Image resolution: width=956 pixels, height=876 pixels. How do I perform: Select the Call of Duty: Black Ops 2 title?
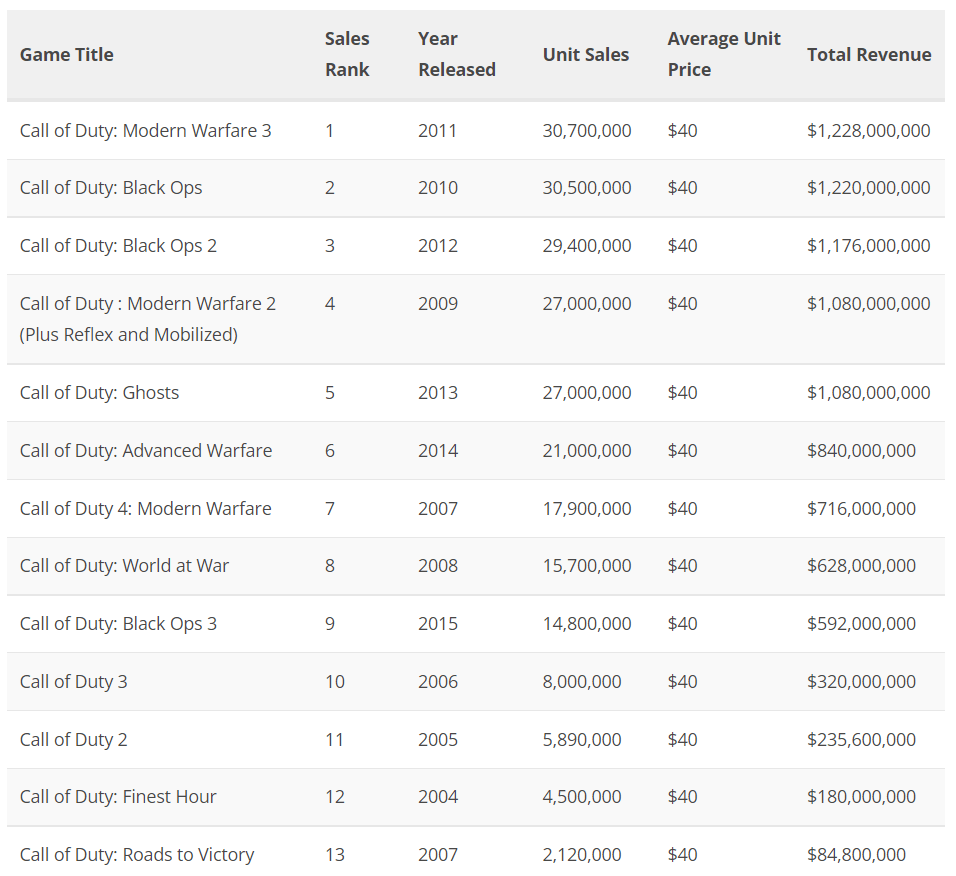pyautogui.click(x=118, y=246)
